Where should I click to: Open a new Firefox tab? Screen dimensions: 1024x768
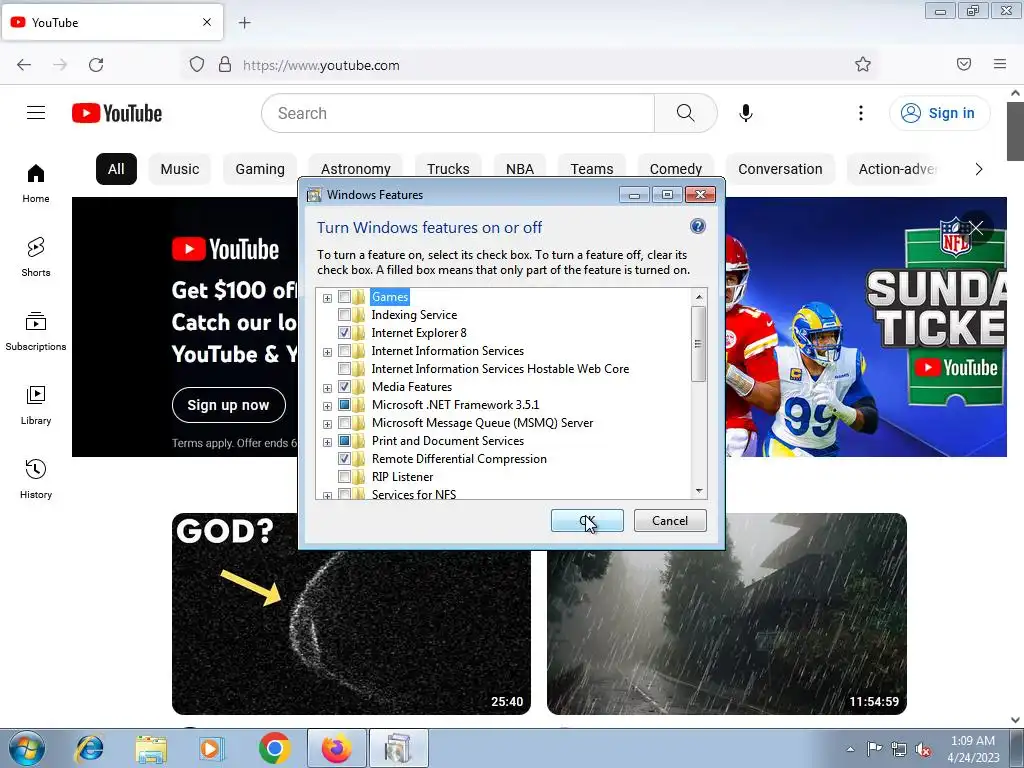coord(245,23)
